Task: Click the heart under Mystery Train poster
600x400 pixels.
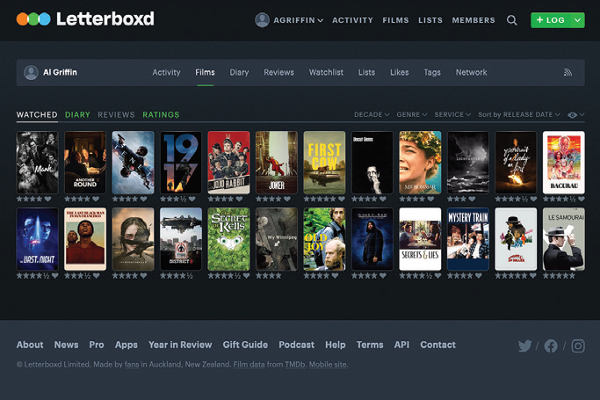Action: pos(478,276)
